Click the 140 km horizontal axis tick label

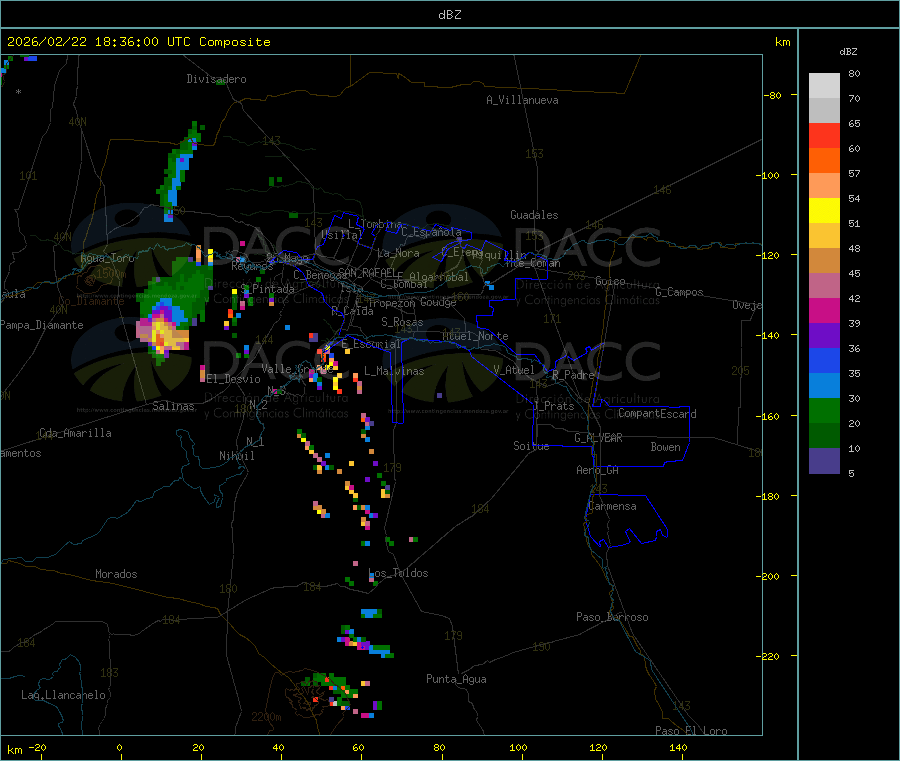pos(678,747)
